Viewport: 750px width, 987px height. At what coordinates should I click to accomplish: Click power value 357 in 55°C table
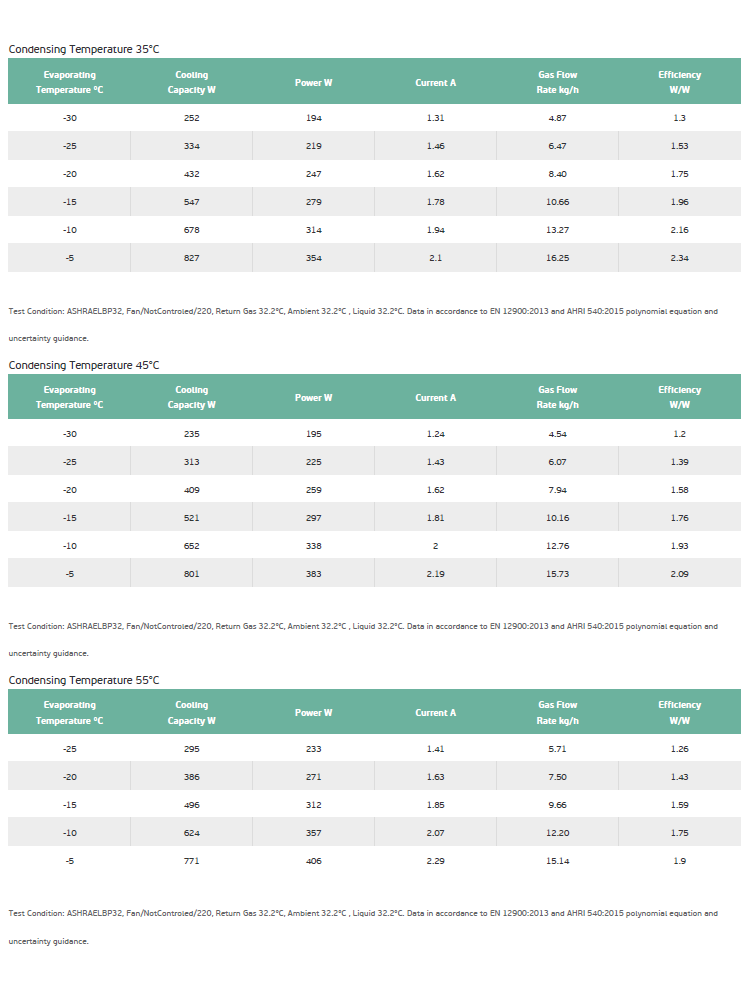pos(314,833)
